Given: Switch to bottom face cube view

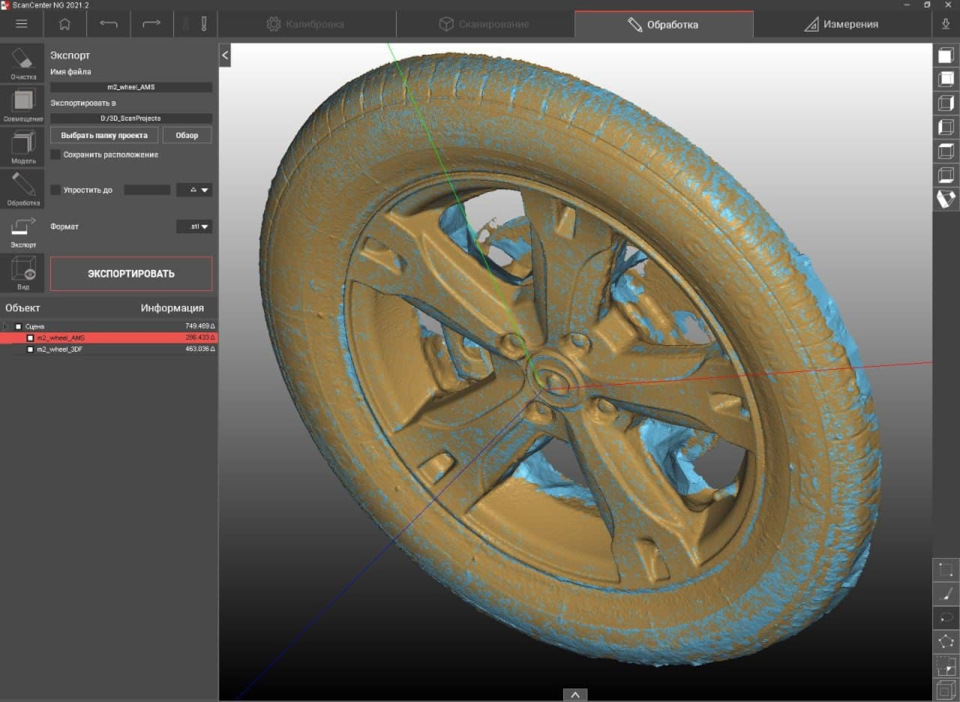Looking at the screenshot, I should [946, 174].
